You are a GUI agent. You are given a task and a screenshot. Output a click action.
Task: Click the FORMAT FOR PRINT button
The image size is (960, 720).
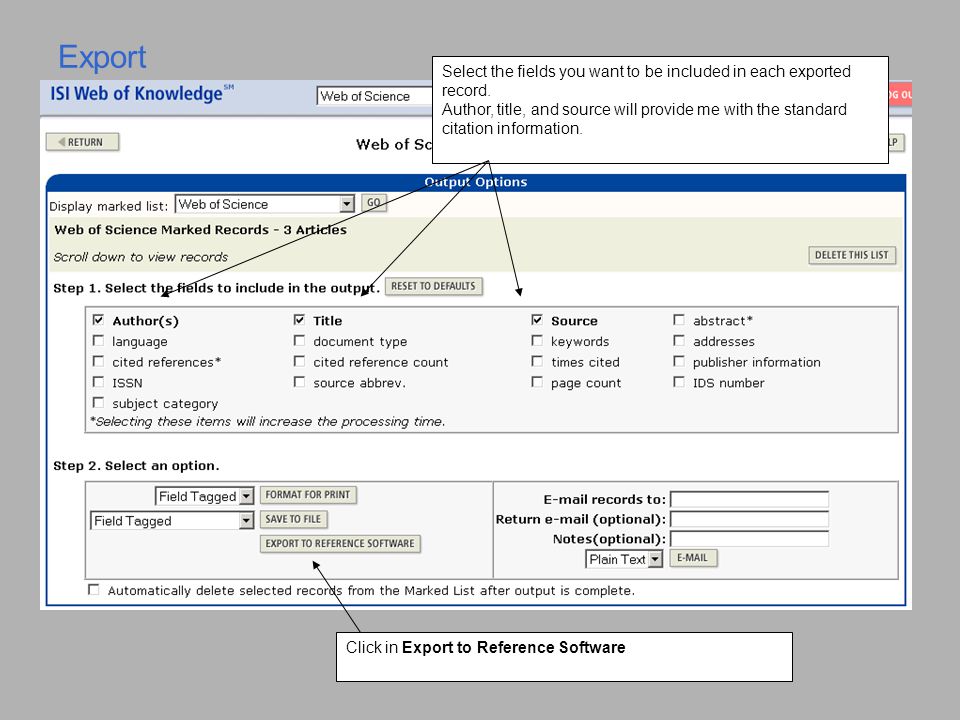coord(308,495)
